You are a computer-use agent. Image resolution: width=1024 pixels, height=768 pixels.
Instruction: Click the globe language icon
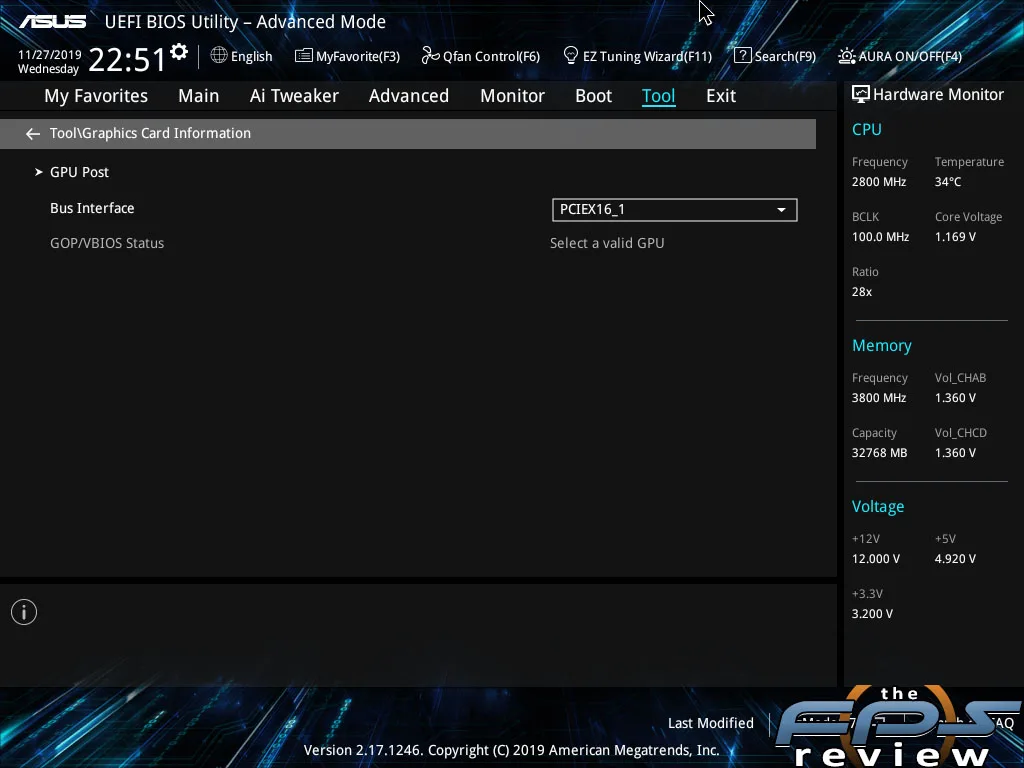coord(219,56)
